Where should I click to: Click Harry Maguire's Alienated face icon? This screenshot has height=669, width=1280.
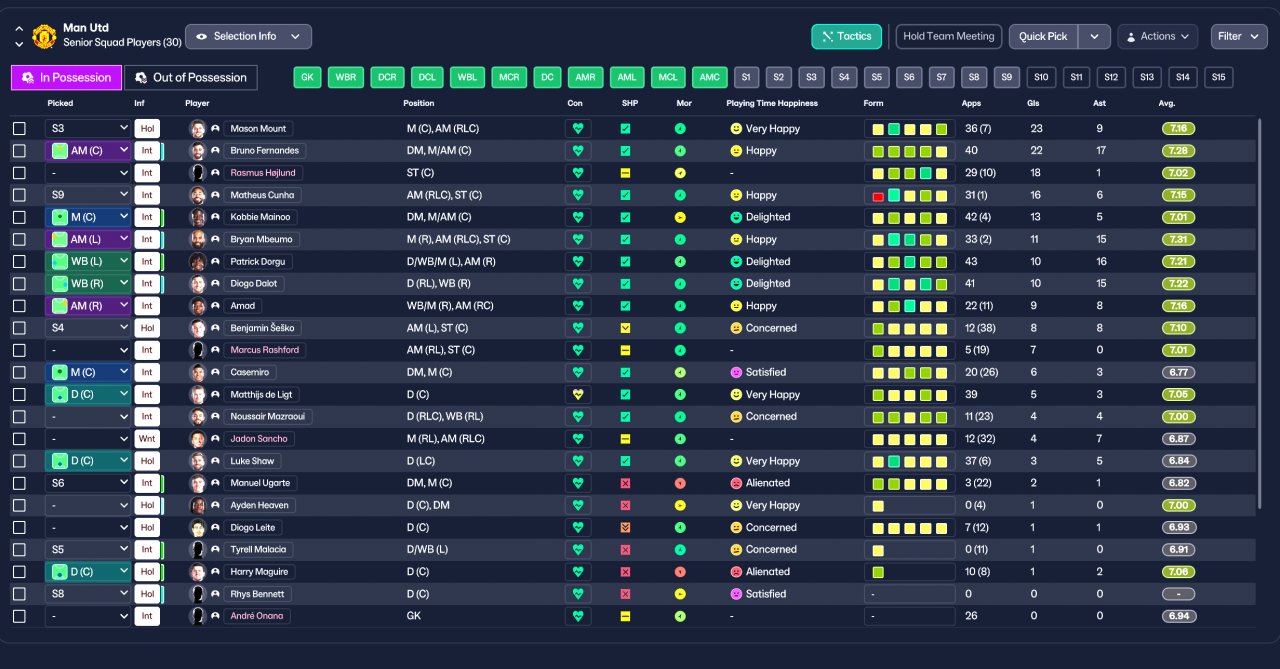(x=736, y=572)
